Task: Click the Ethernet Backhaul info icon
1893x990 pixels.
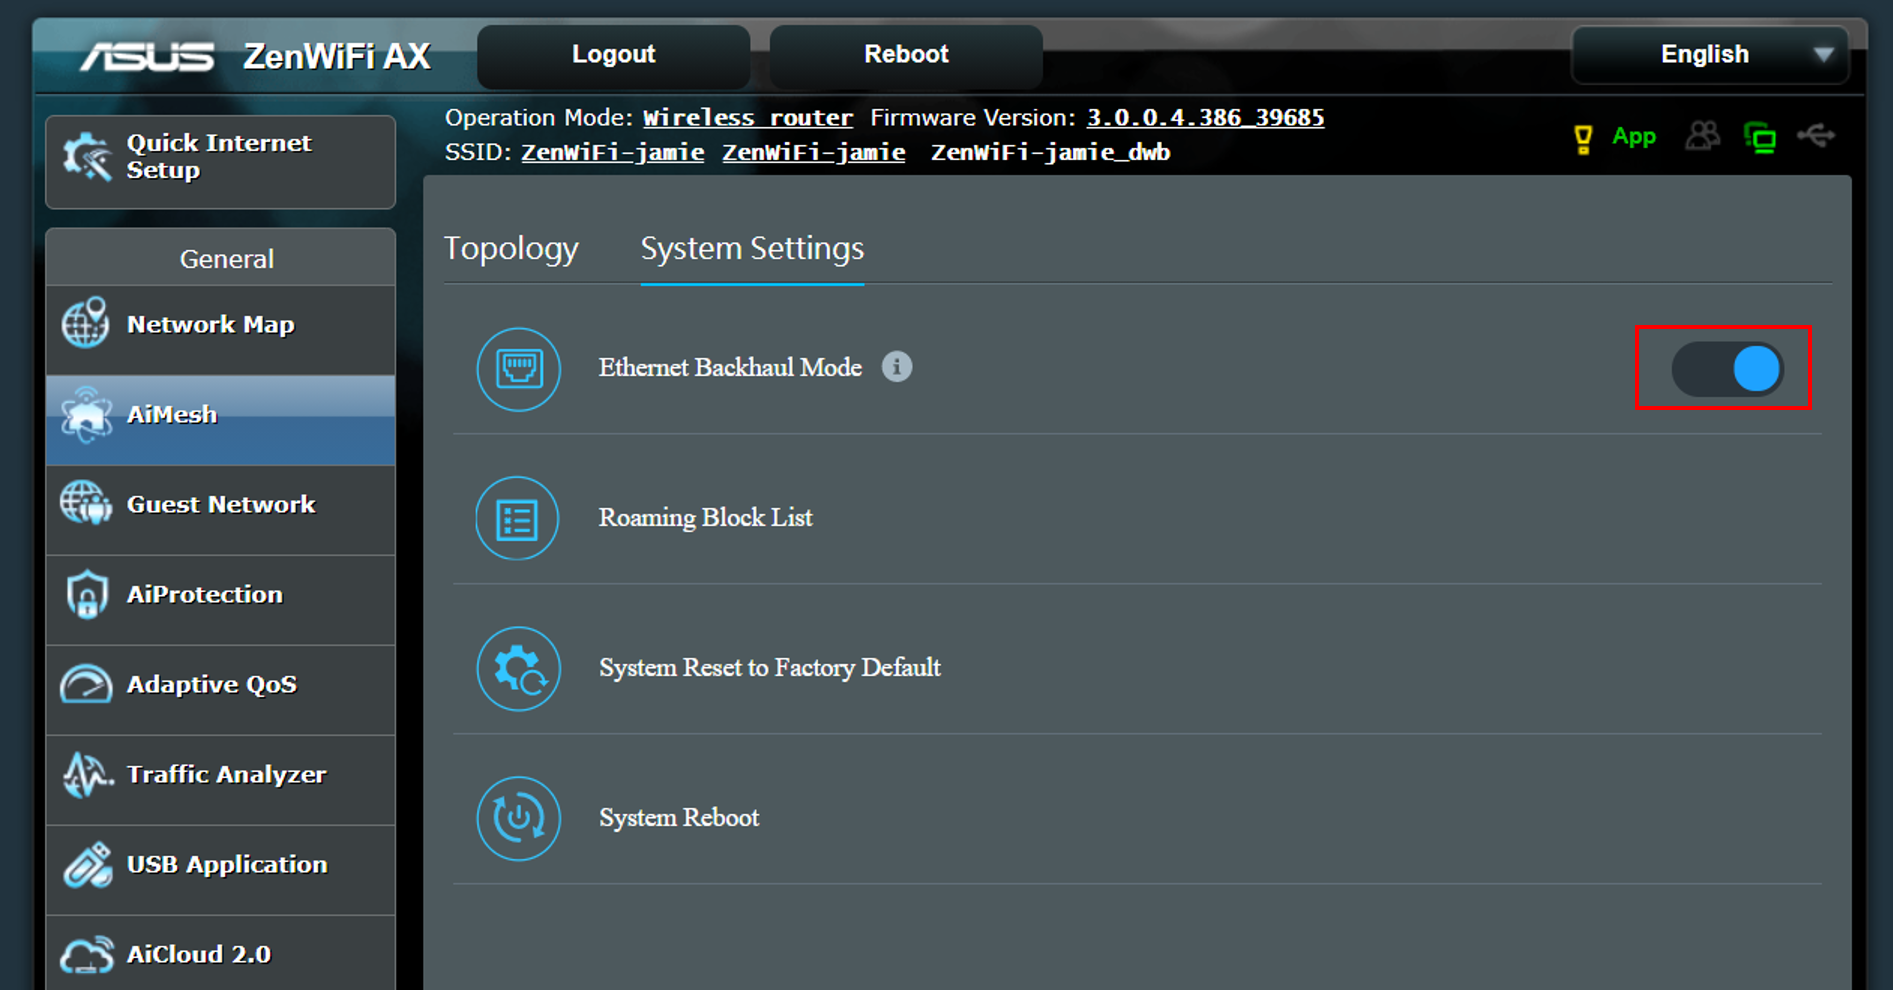Action: pos(897,367)
